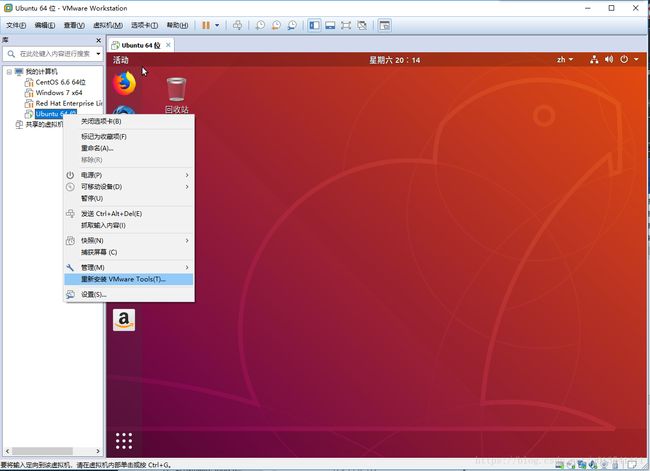The width and height of the screenshot is (650, 471).
Task: Toggle the library sidebar view icon
Action: click(x=314, y=25)
